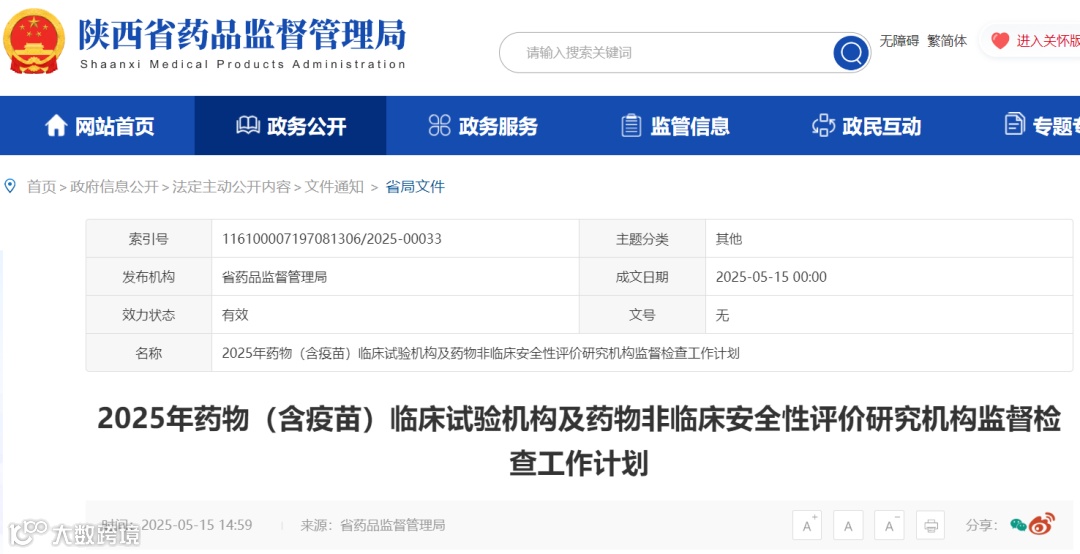
Task: Share via the Weibo icon
Action: click(1042, 524)
